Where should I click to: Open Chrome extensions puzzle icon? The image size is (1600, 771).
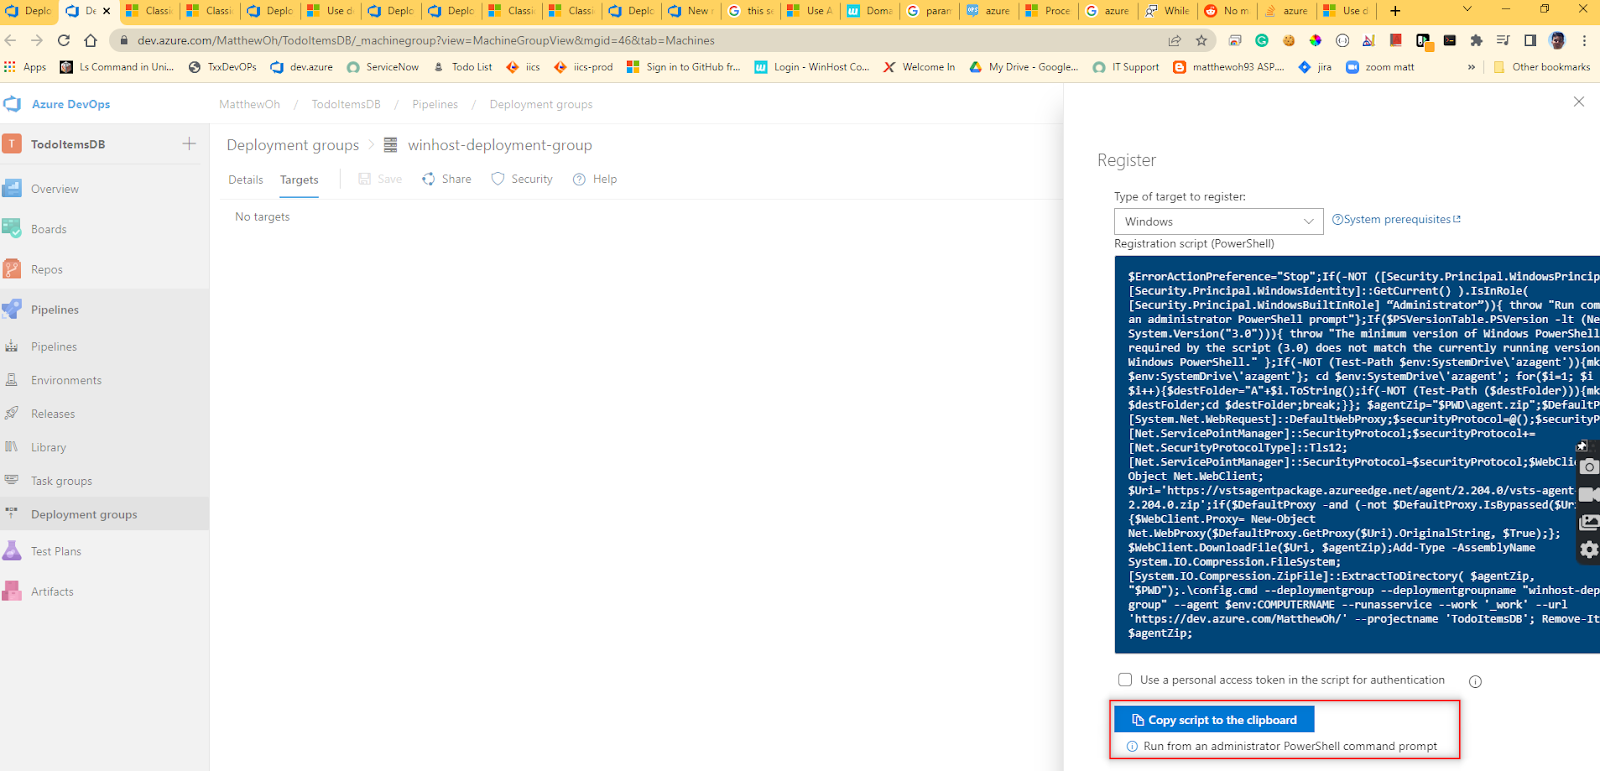coord(1476,40)
